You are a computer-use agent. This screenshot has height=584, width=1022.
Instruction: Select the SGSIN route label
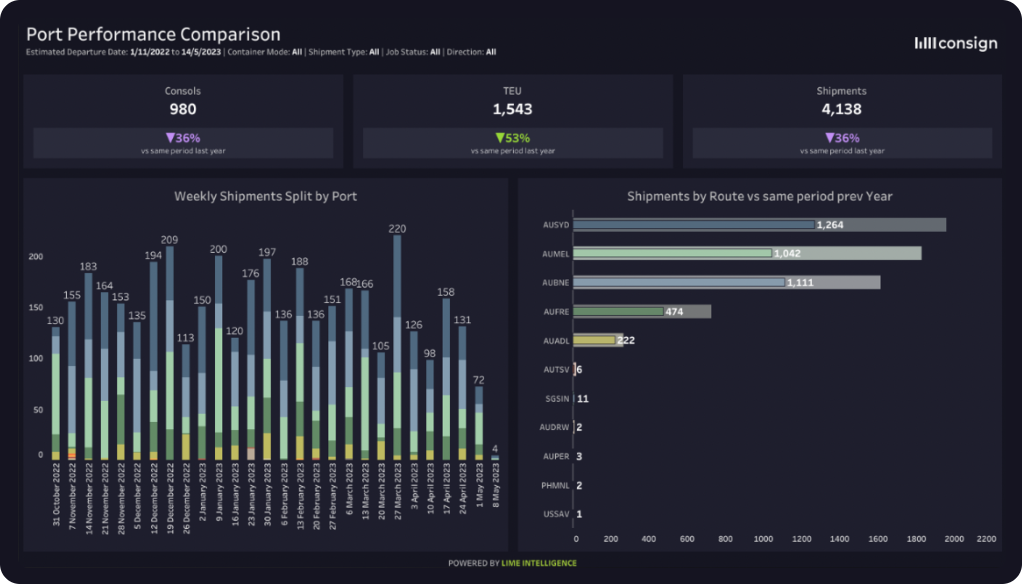555,398
